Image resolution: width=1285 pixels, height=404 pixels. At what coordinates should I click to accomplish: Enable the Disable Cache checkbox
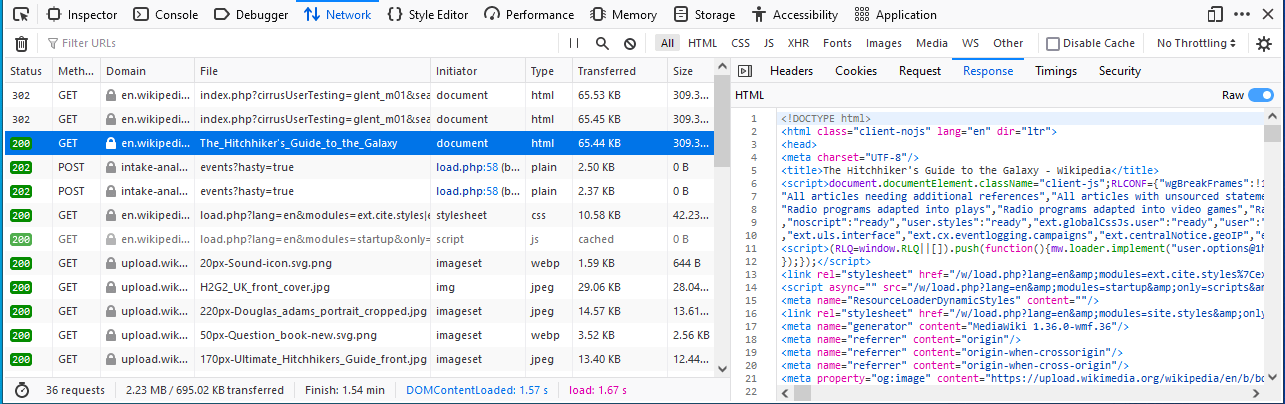click(1053, 44)
